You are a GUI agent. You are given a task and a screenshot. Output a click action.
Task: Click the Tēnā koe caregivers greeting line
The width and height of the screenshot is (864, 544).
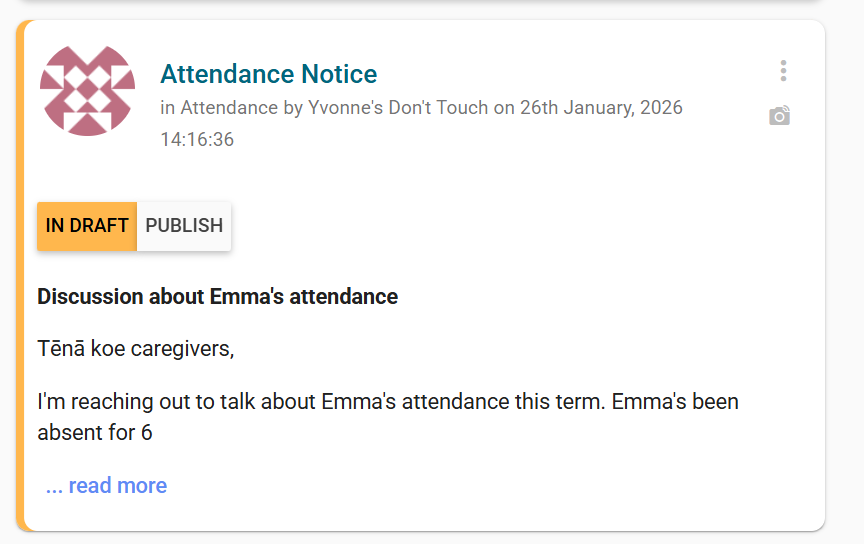tap(135, 349)
